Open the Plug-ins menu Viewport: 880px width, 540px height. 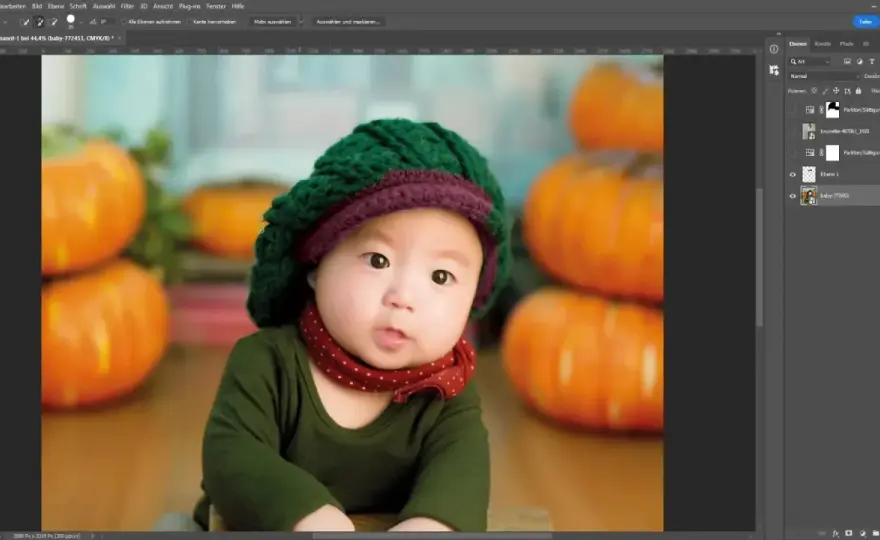pyautogui.click(x=190, y=6)
